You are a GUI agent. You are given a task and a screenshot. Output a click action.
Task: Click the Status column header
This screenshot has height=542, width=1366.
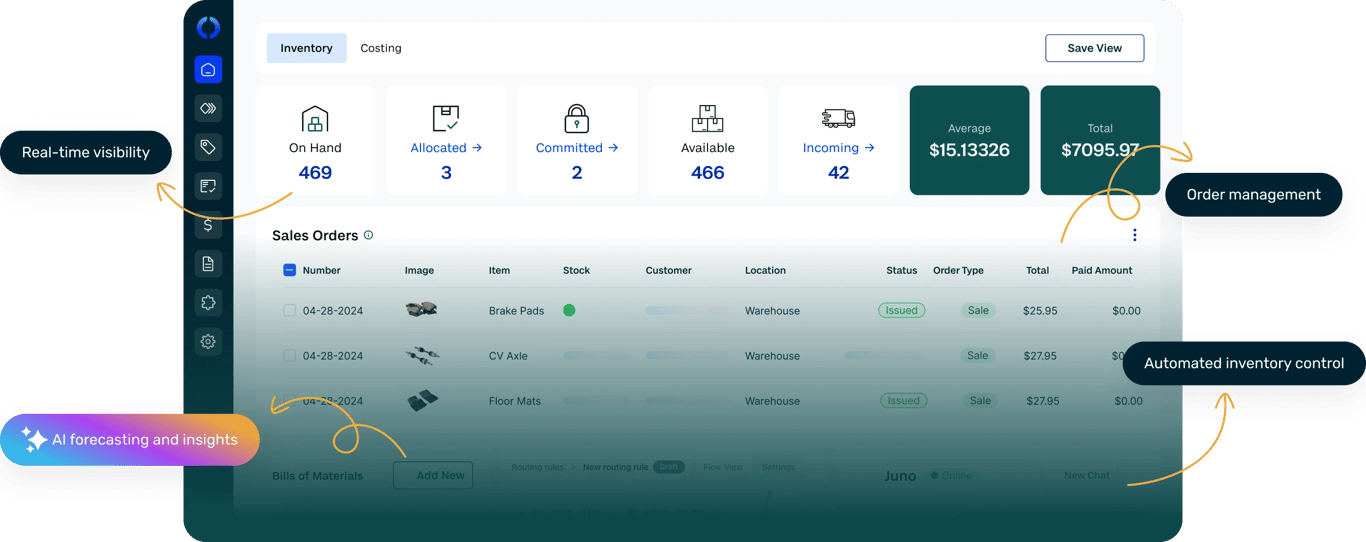(x=901, y=270)
